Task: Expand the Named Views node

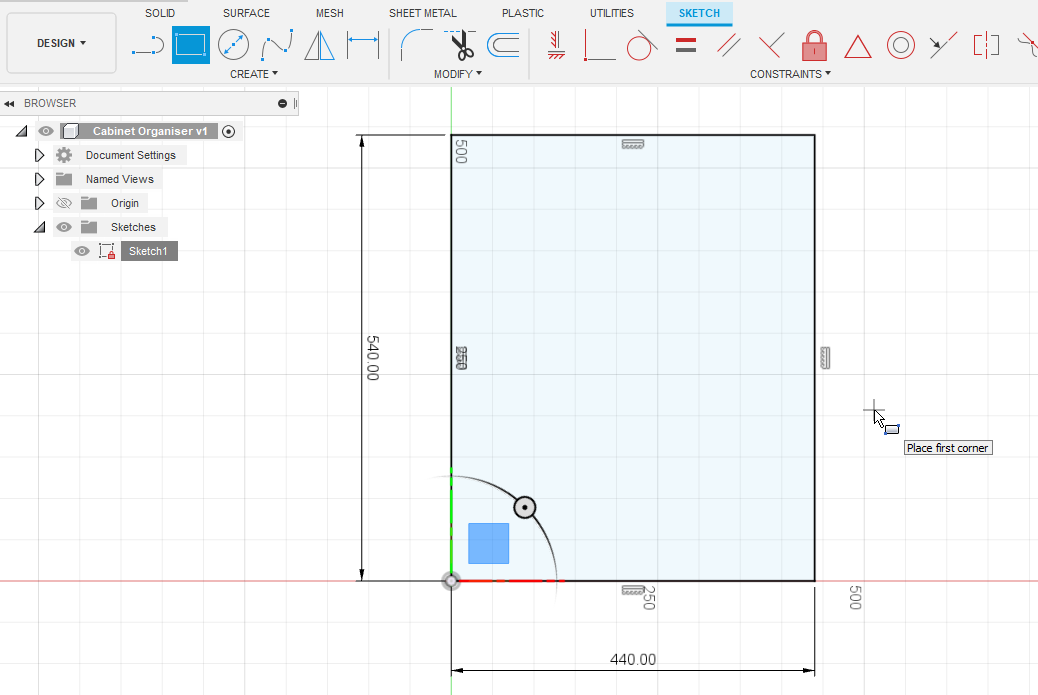Action: pyautogui.click(x=39, y=179)
